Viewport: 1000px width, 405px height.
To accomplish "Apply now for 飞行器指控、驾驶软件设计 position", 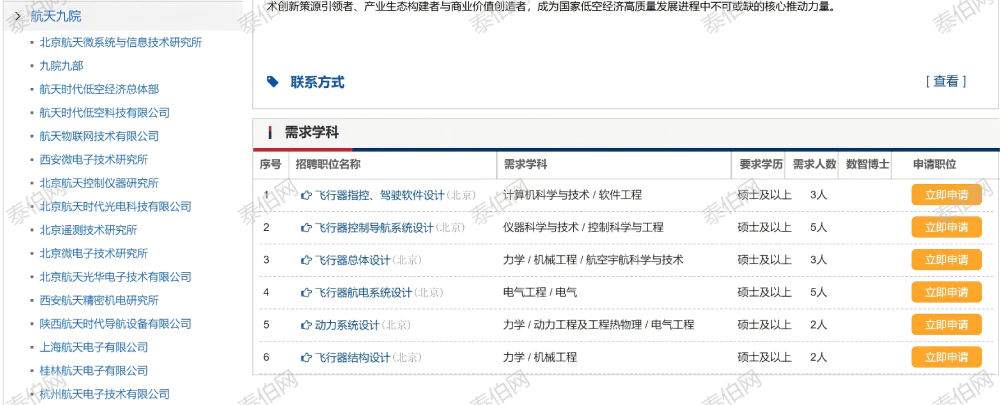I will [x=946, y=195].
